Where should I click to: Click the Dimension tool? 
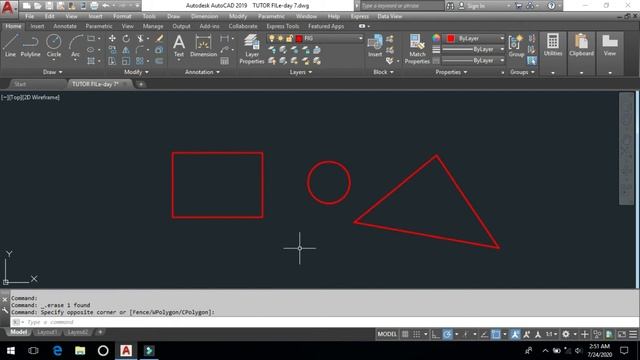click(203, 45)
